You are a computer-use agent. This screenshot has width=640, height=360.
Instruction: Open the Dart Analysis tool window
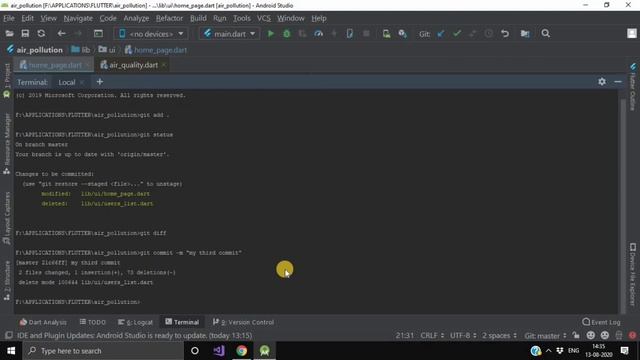[43, 322]
